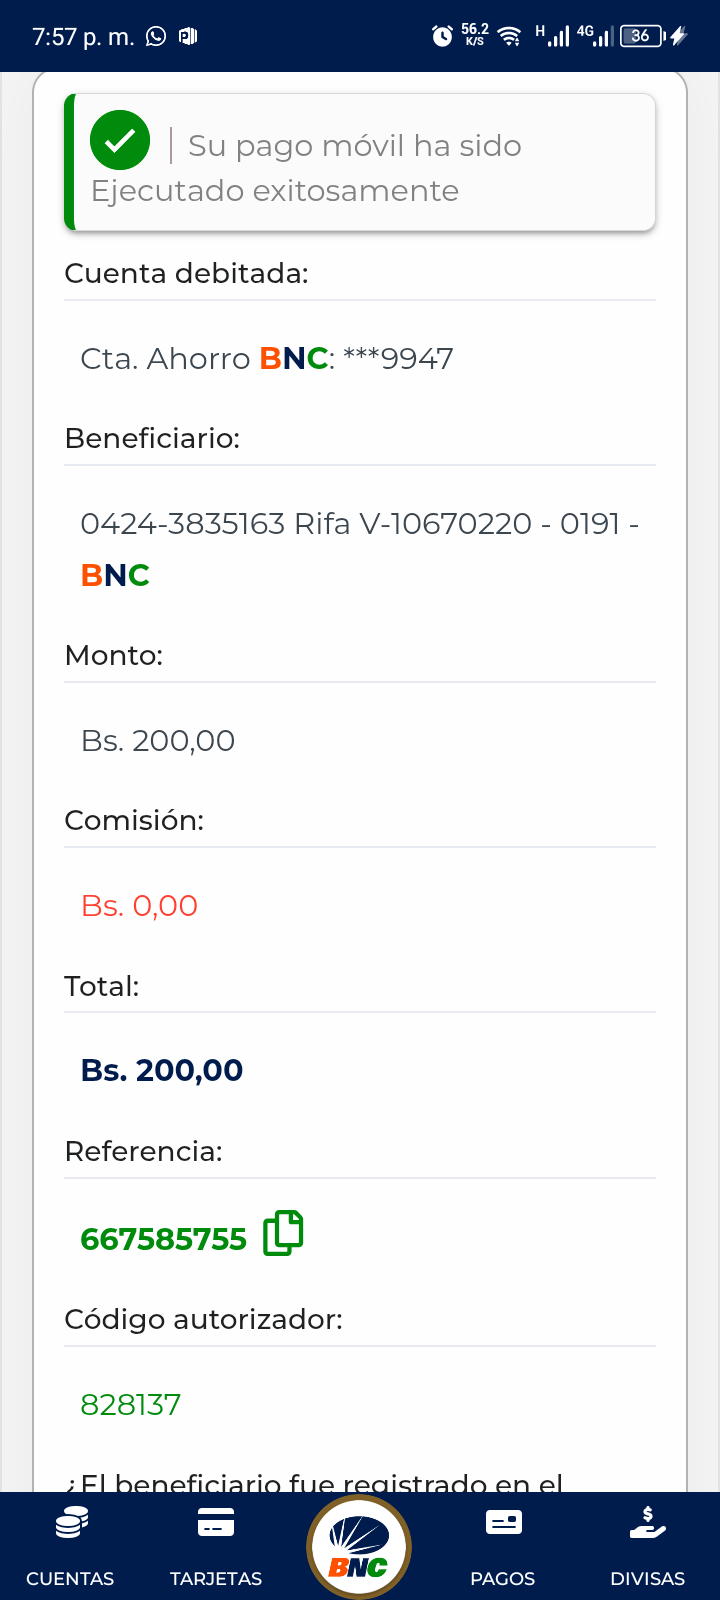The height and width of the screenshot is (1600, 720).
Task: Tap the Pagos icon in bottom bar
Action: (x=503, y=1523)
